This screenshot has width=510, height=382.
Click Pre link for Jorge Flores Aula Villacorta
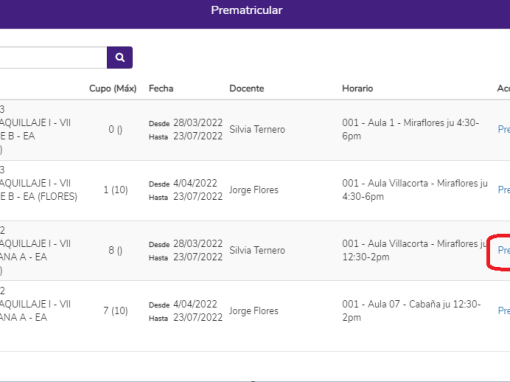[504, 190]
